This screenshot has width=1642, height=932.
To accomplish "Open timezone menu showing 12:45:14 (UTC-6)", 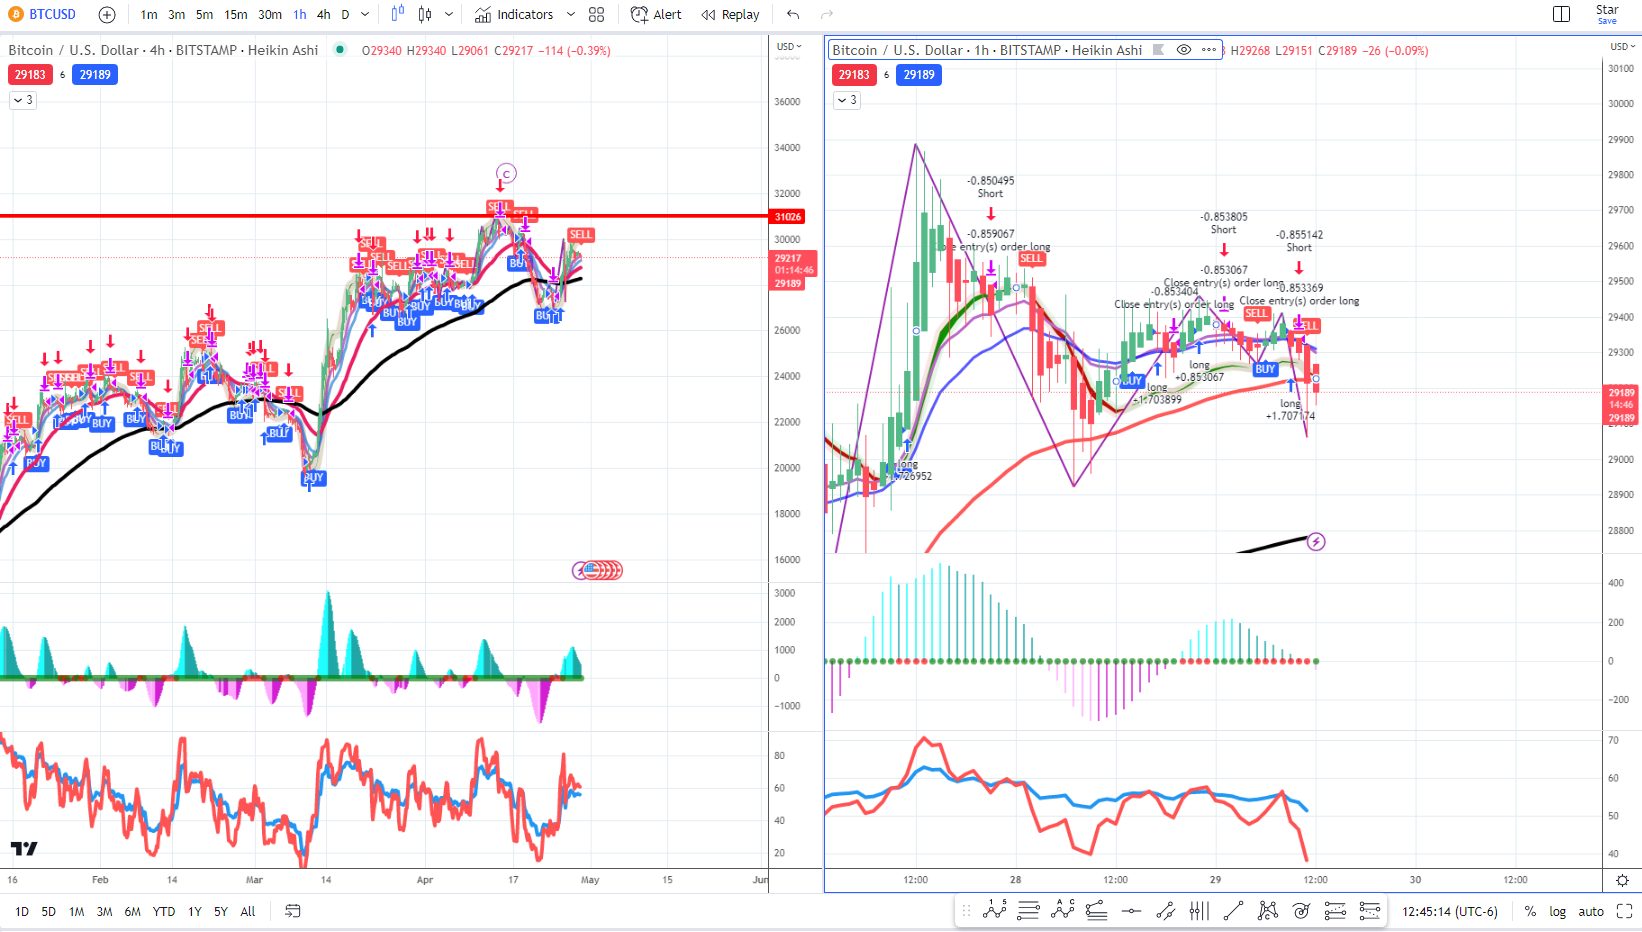I will click(x=1450, y=912).
